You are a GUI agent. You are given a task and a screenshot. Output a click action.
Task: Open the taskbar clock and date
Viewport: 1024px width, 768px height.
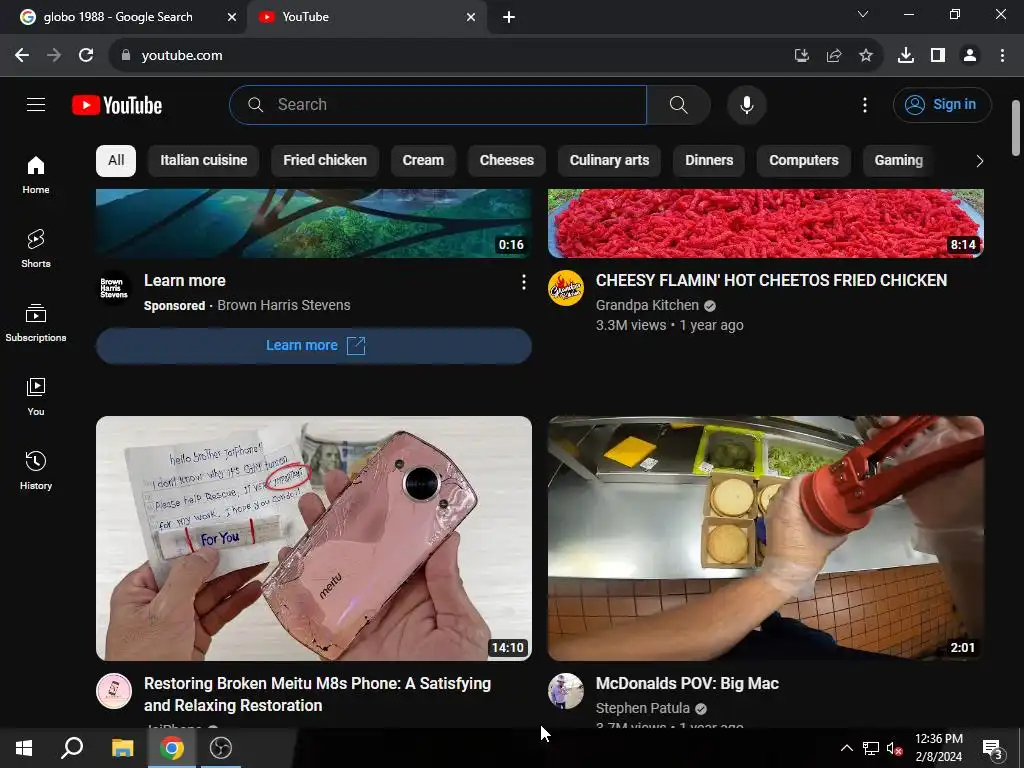938,748
